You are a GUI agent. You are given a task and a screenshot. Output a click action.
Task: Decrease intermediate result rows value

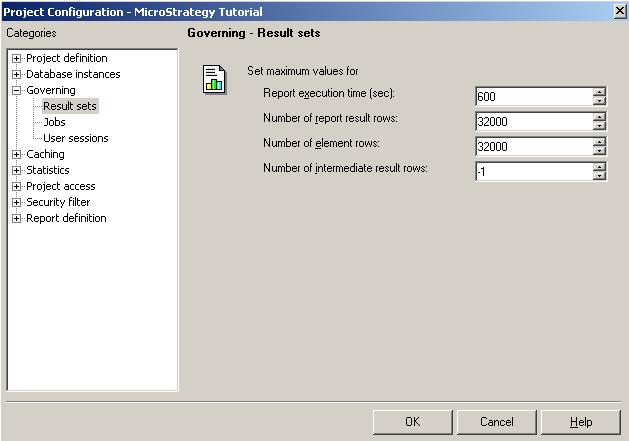coord(599,176)
